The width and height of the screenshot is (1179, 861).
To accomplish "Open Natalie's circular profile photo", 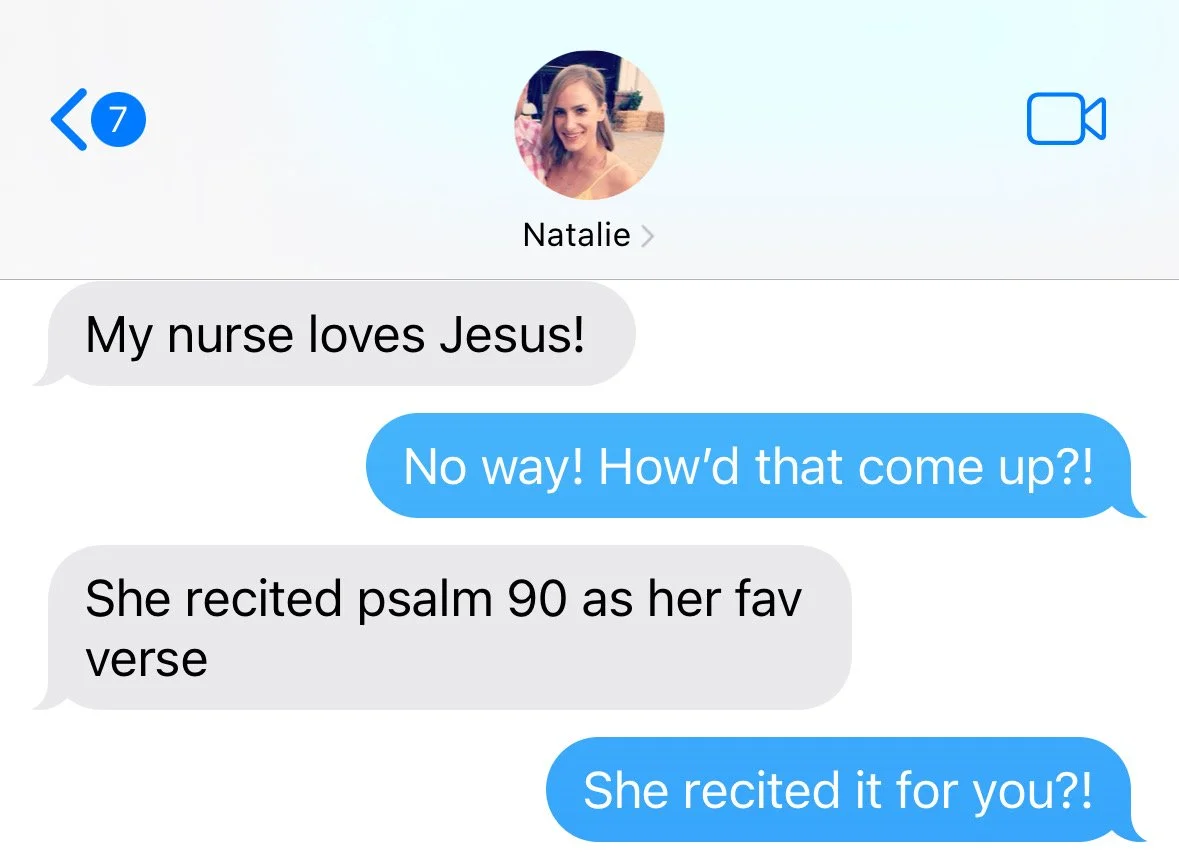I will pyautogui.click(x=589, y=125).
